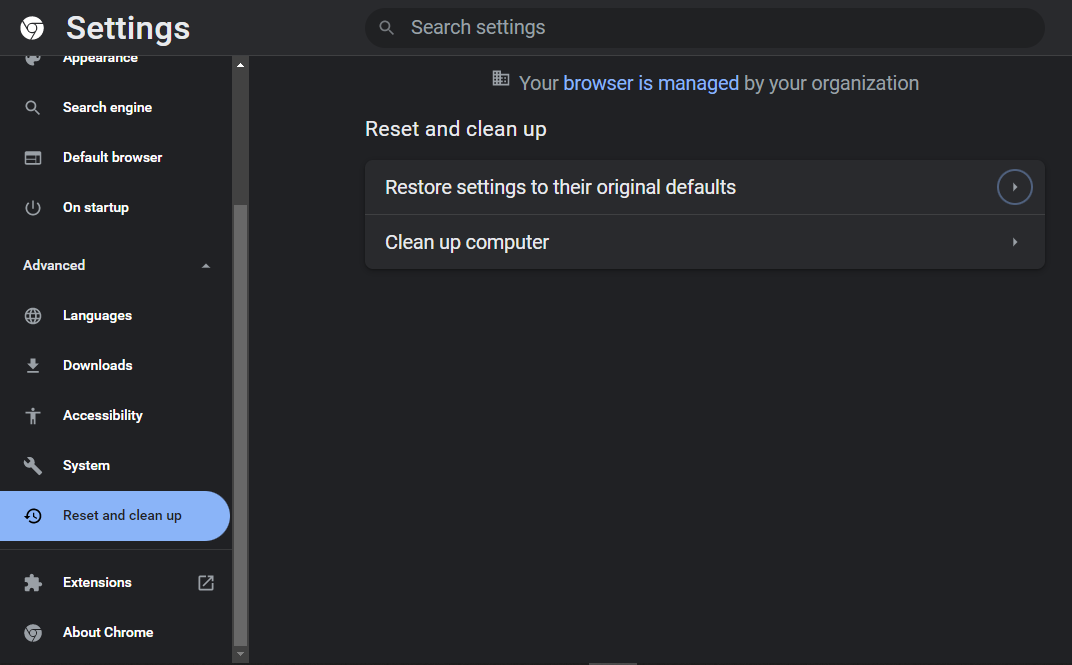Click the magnifier icon in search box
Screen dimensions: 1072x665
(x=386, y=28)
